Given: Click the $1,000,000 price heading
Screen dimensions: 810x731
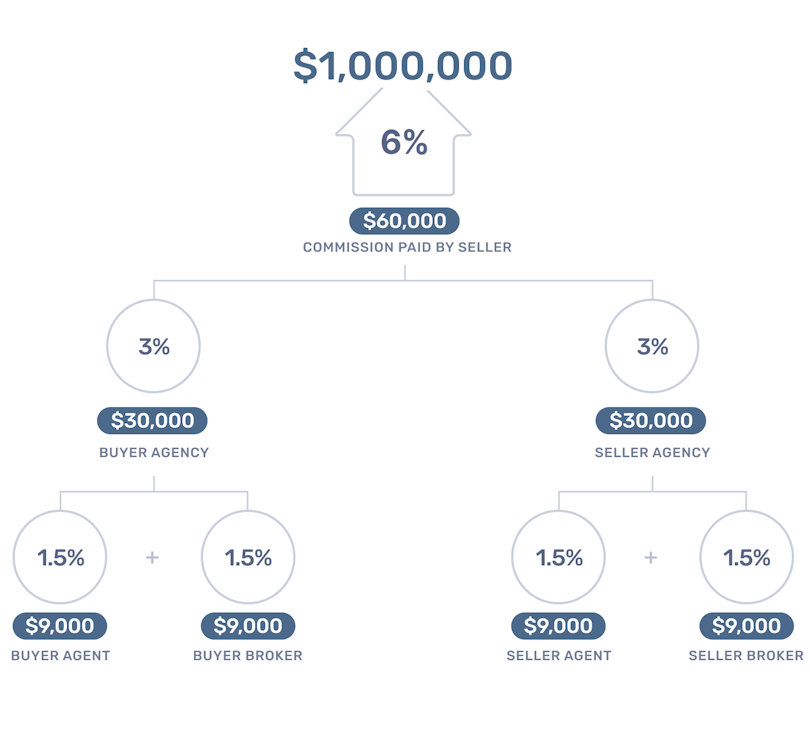Looking at the screenshot, I should [x=403, y=66].
